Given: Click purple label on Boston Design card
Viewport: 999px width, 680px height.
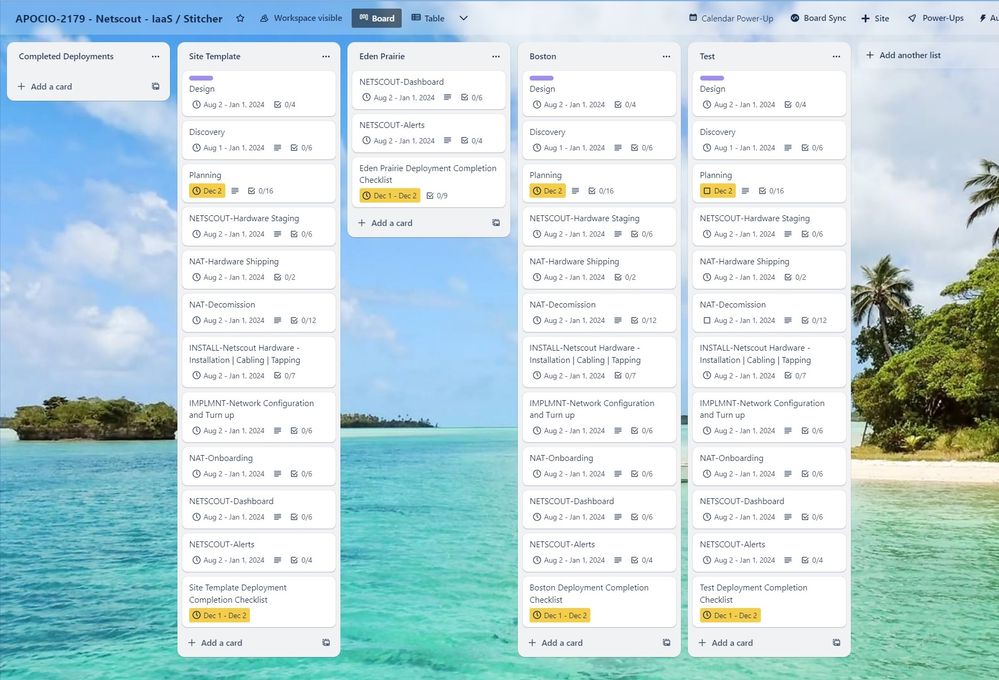Looking at the screenshot, I should [x=541, y=78].
